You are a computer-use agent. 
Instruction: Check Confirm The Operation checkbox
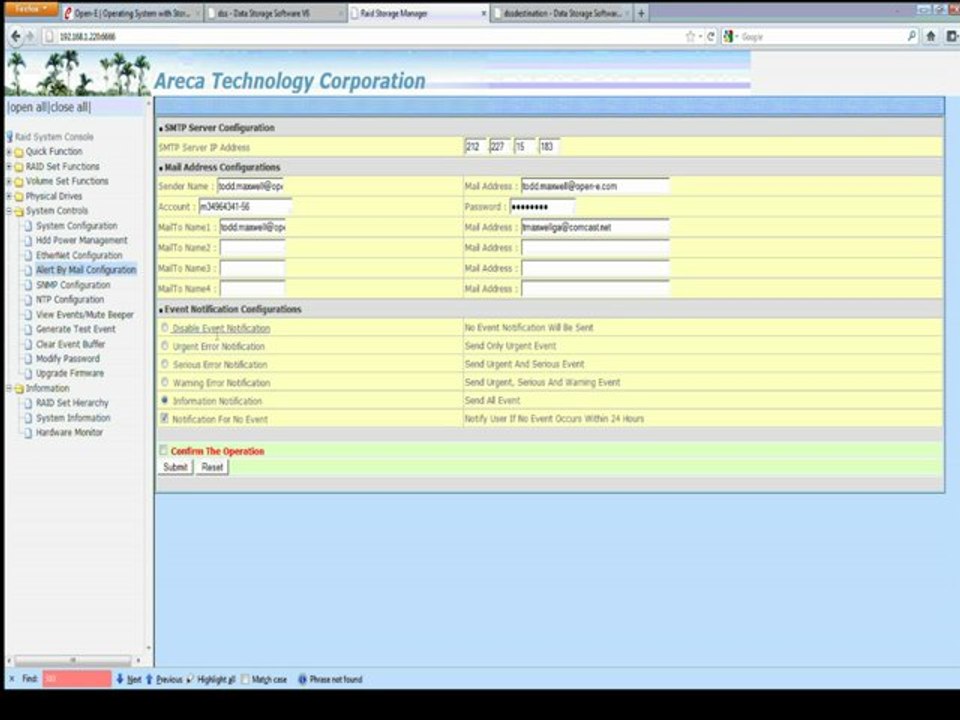(163, 451)
